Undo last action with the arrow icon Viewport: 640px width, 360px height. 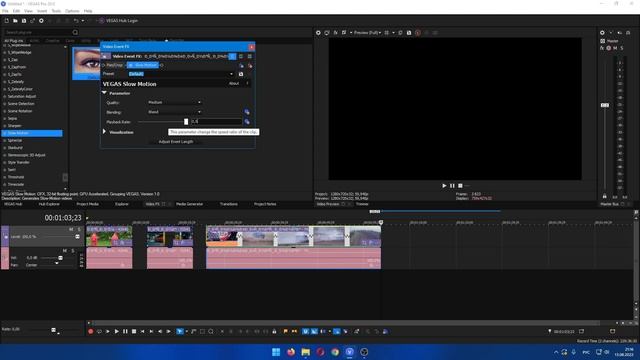pos(76,20)
